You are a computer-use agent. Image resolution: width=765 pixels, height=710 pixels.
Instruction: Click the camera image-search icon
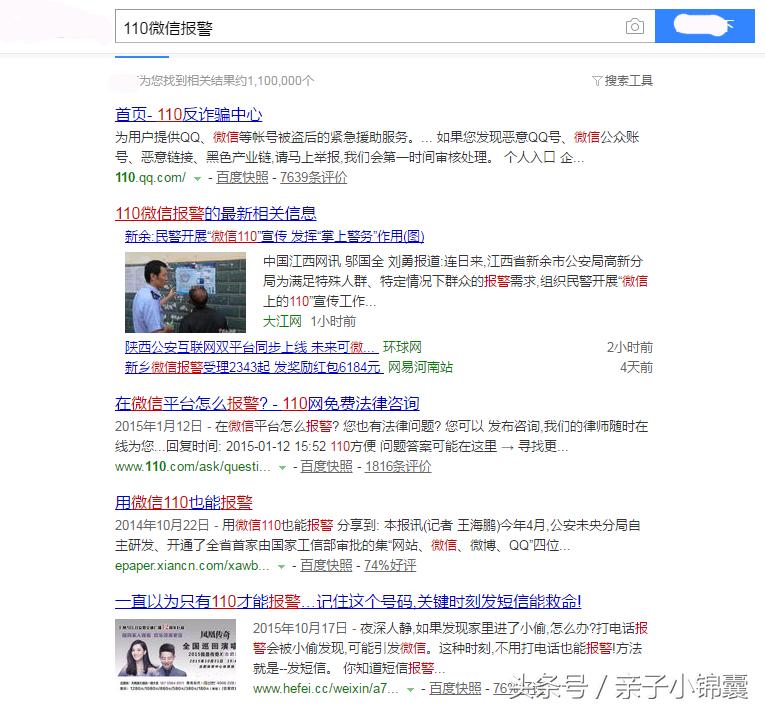[634, 26]
